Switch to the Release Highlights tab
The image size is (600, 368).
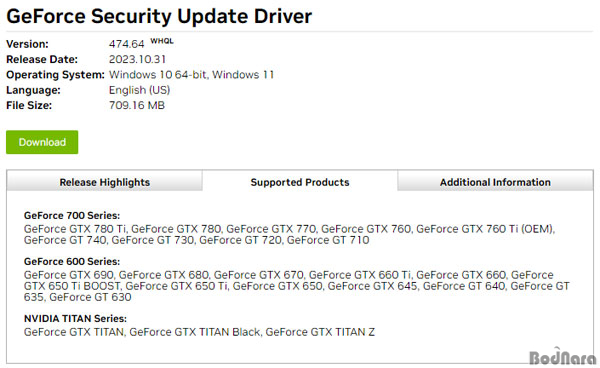tap(104, 182)
